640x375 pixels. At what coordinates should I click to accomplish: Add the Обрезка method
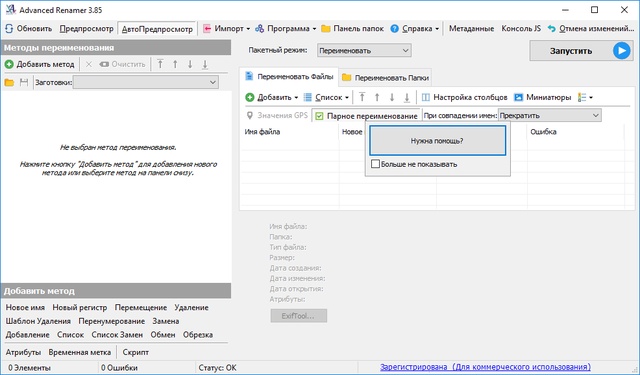pos(198,335)
